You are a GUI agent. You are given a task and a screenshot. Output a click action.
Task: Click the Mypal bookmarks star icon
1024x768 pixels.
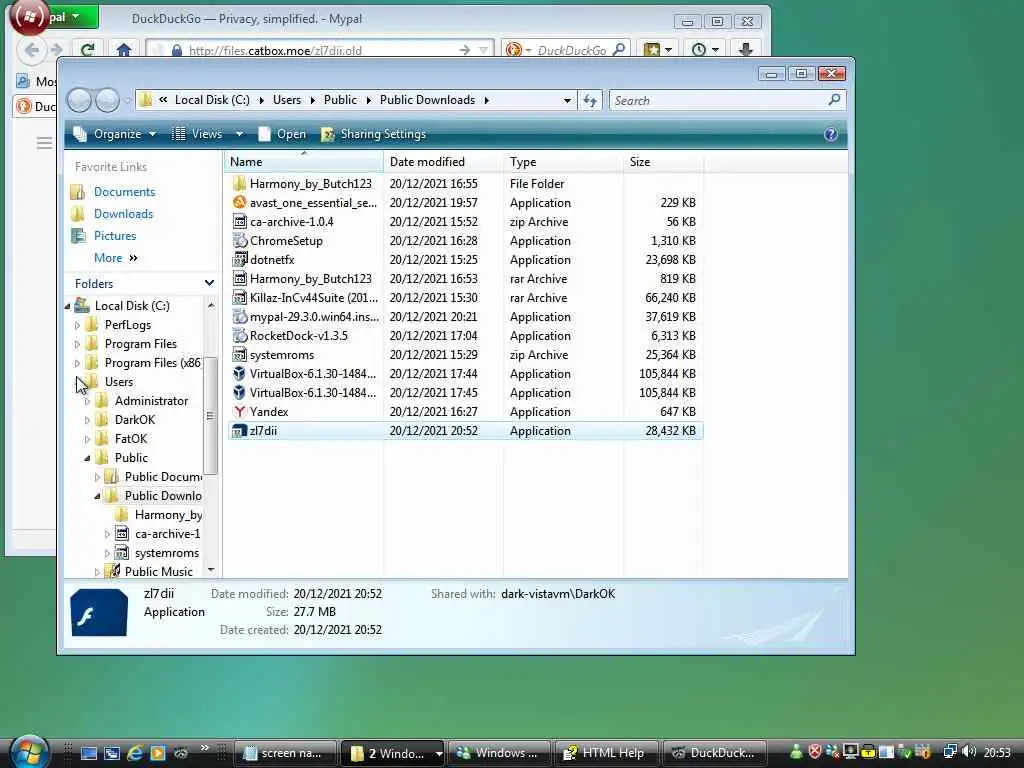coord(652,50)
